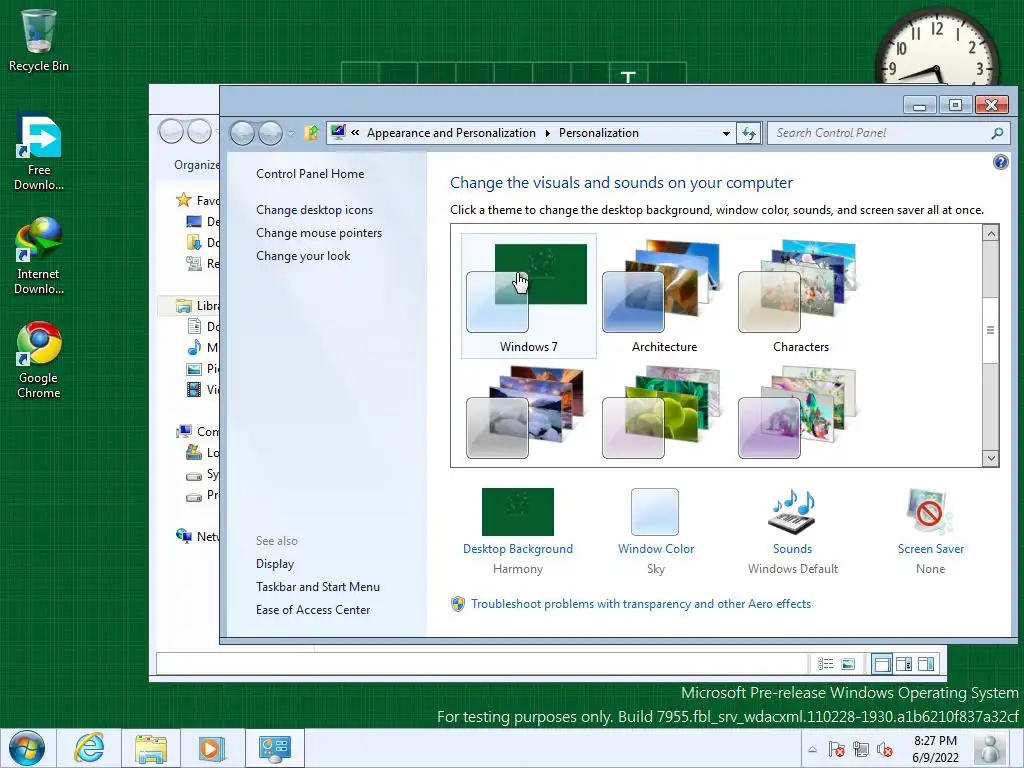
Task: Open the address bar history dropdown
Action: (x=726, y=133)
